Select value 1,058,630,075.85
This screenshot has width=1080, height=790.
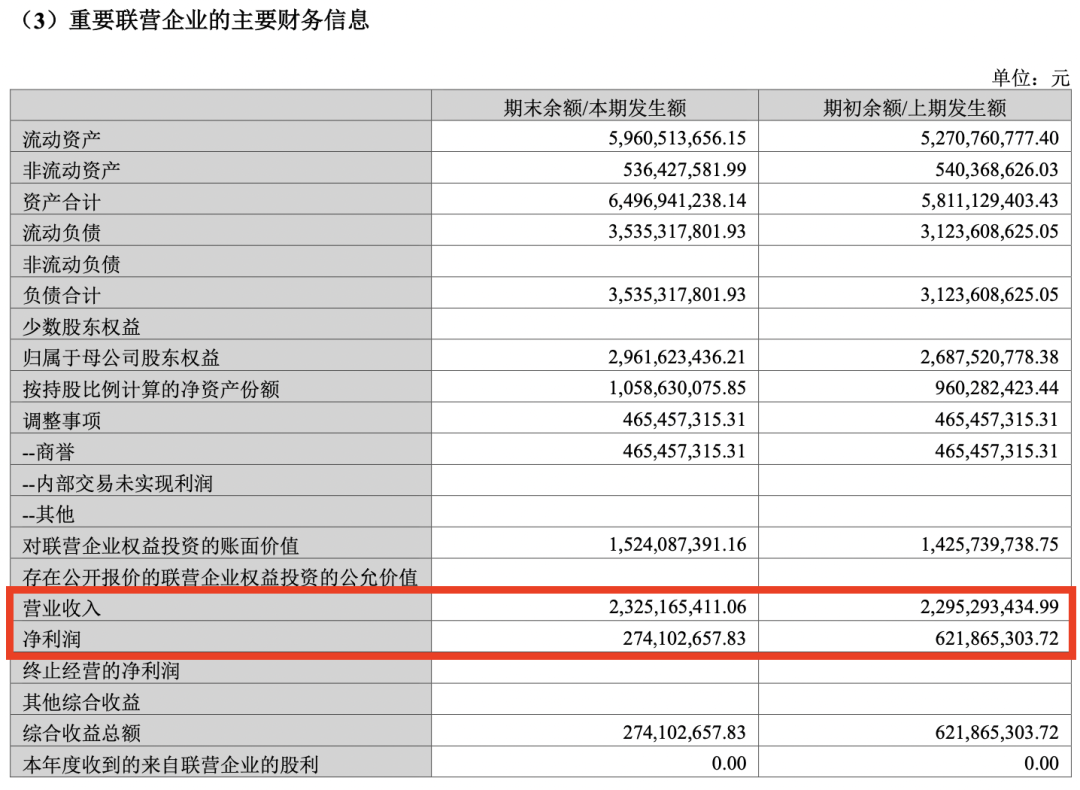[677, 388]
